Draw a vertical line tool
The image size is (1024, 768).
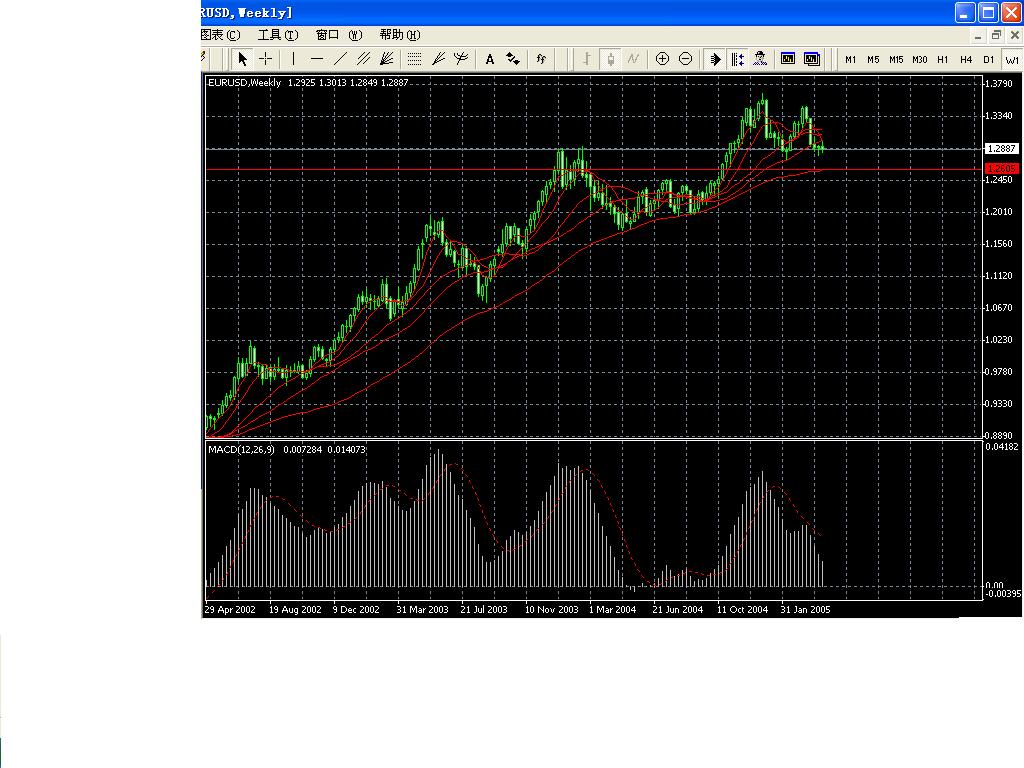click(293, 59)
